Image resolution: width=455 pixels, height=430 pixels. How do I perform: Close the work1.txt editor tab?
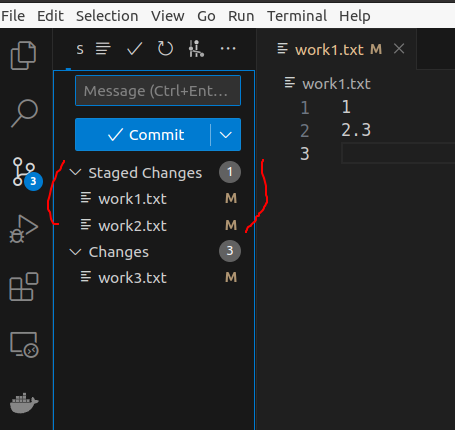pos(399,49)
